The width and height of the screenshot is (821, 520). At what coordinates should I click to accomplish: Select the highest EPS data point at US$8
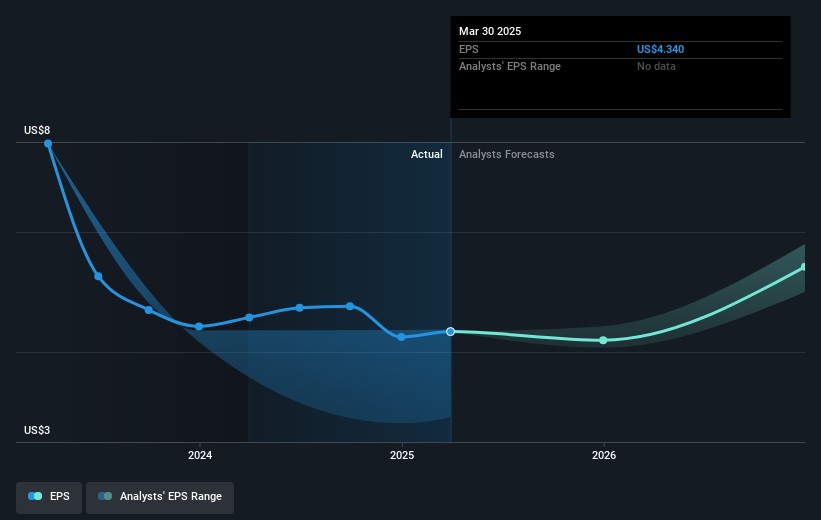[x=48, y=143]
